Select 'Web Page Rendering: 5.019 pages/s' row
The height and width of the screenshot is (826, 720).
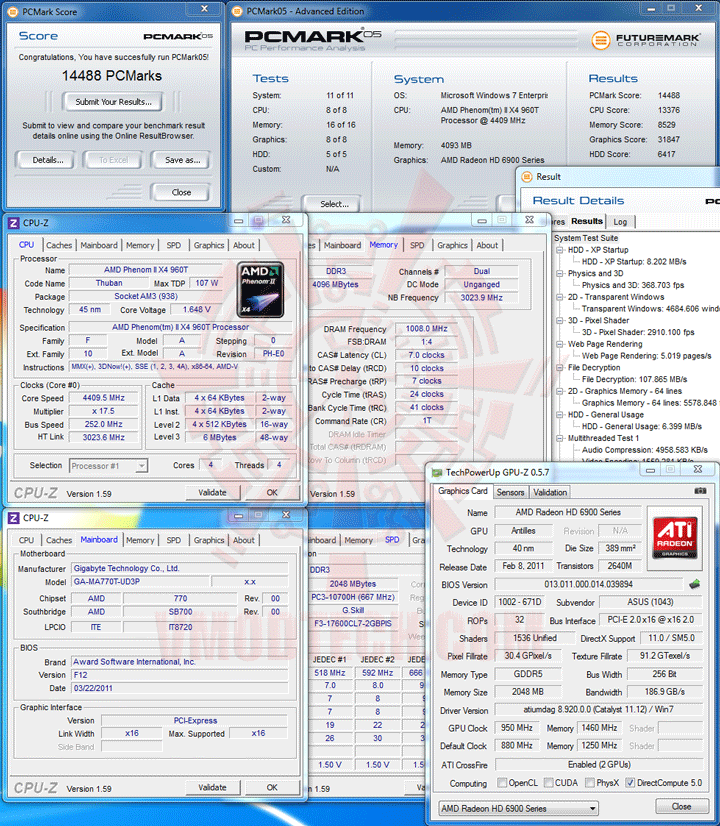pos(646,356)
